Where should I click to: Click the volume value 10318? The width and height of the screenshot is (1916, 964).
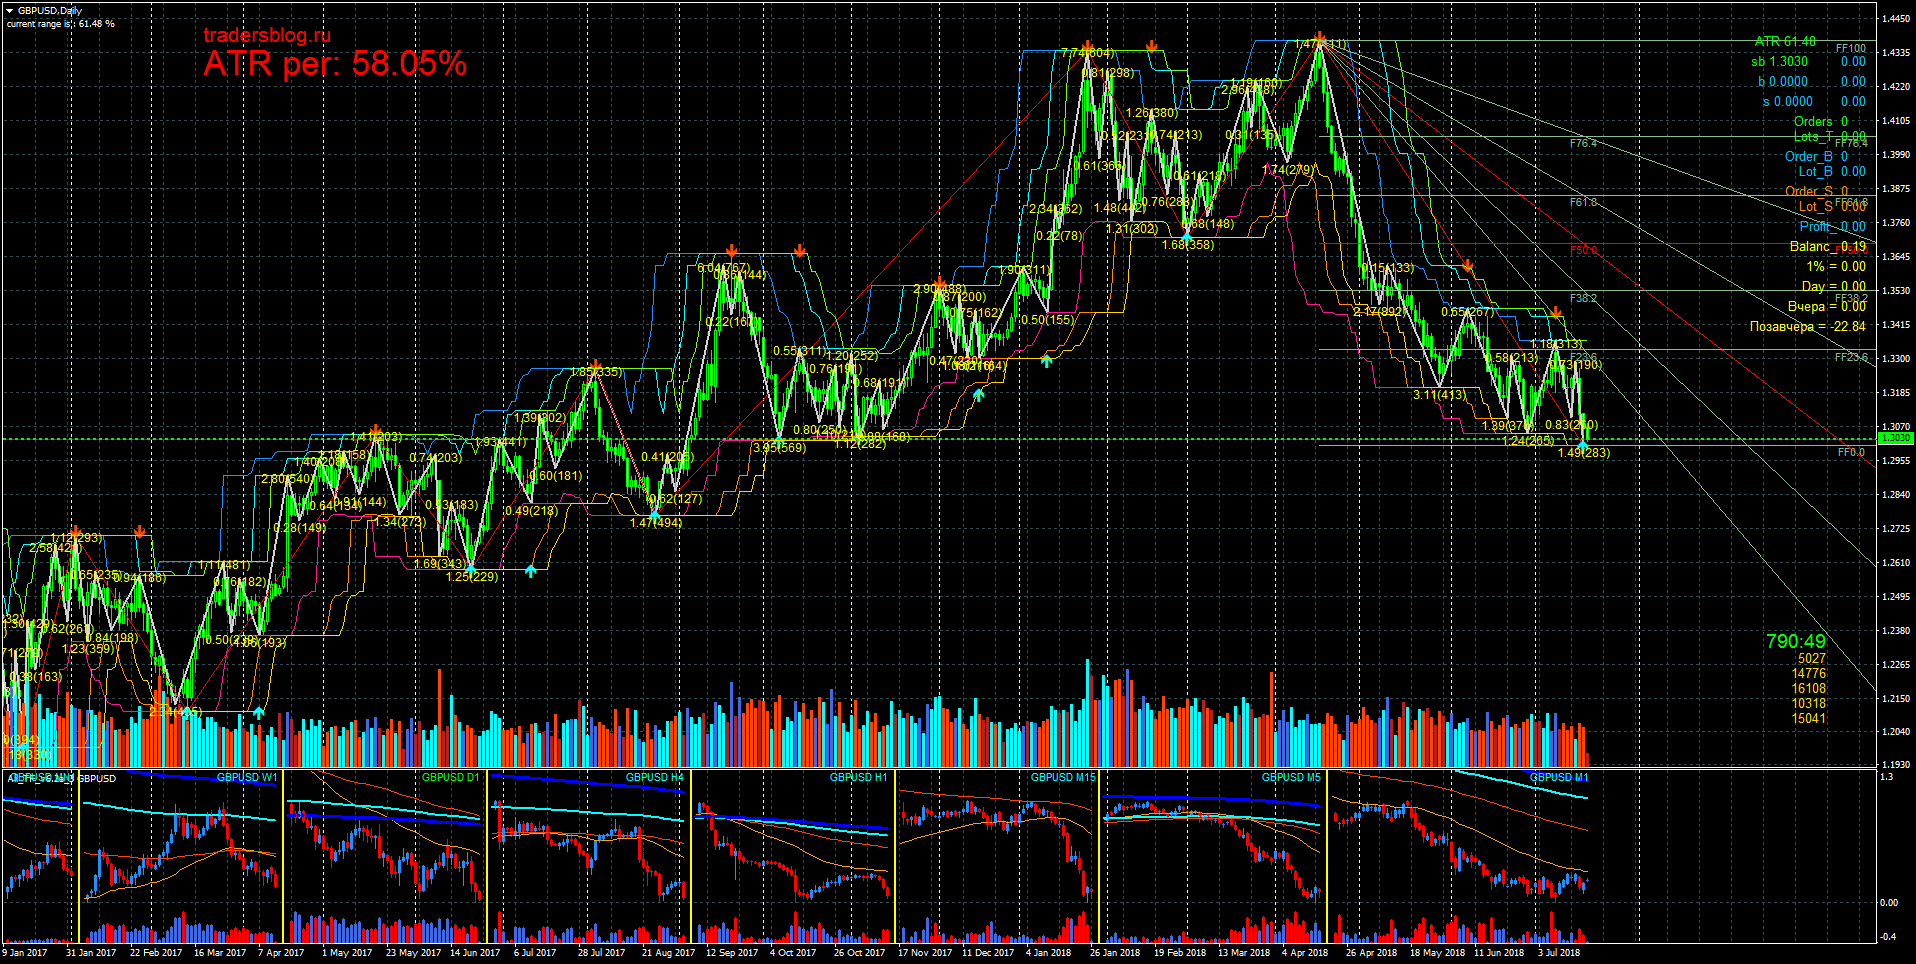point(1809,703)
